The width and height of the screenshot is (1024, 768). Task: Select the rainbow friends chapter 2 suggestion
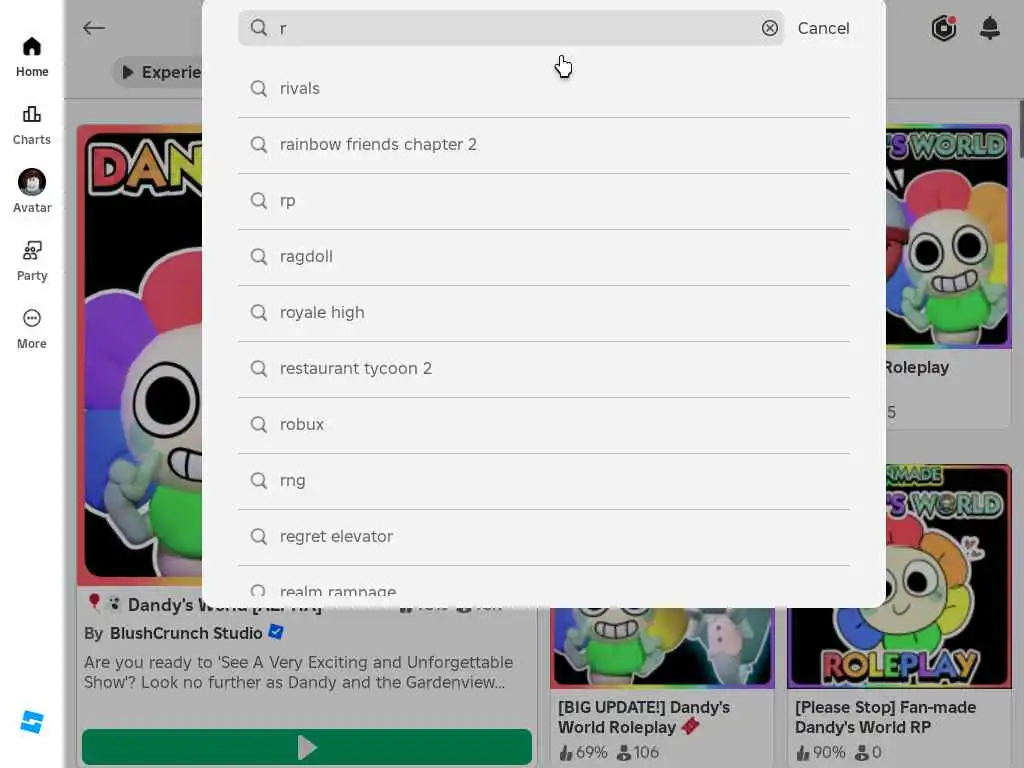pyautogui.click(x=543, y=144)
